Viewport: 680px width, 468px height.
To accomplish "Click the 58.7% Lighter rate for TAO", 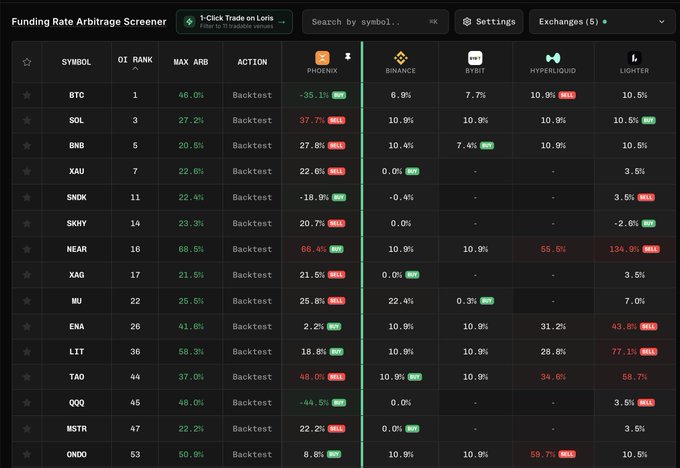I will click(634, 377).
